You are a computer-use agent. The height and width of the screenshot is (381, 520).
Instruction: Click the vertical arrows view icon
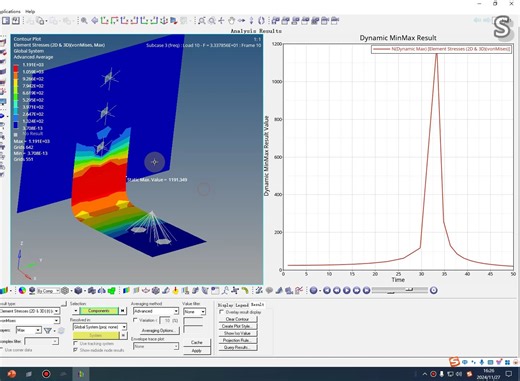point(251,21)
